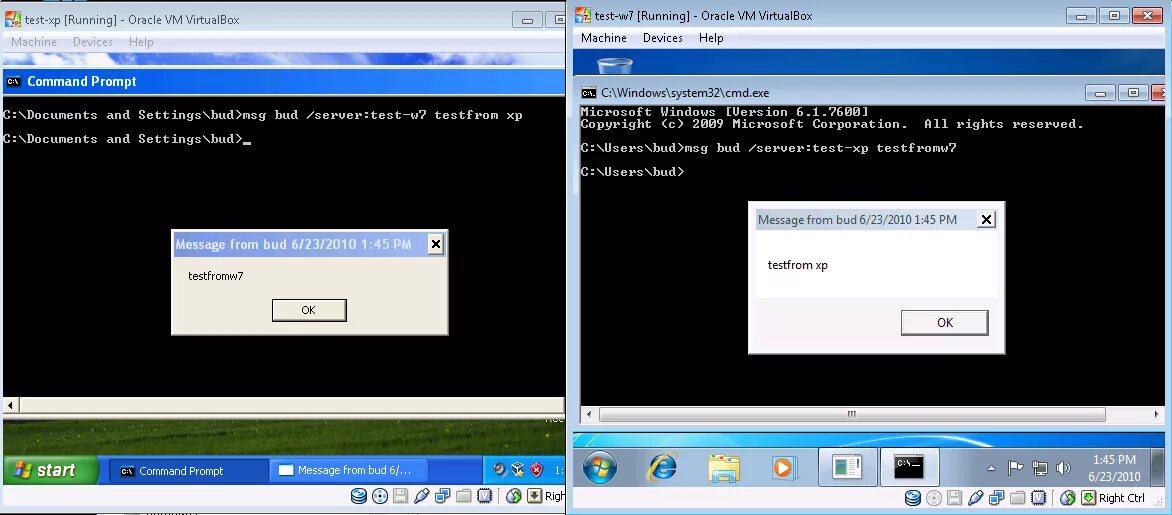Viewport: 1172px width, 515px height.
Task: Click cmd.exe title bar icon in Windows 7
Action: tap(589, 93)
